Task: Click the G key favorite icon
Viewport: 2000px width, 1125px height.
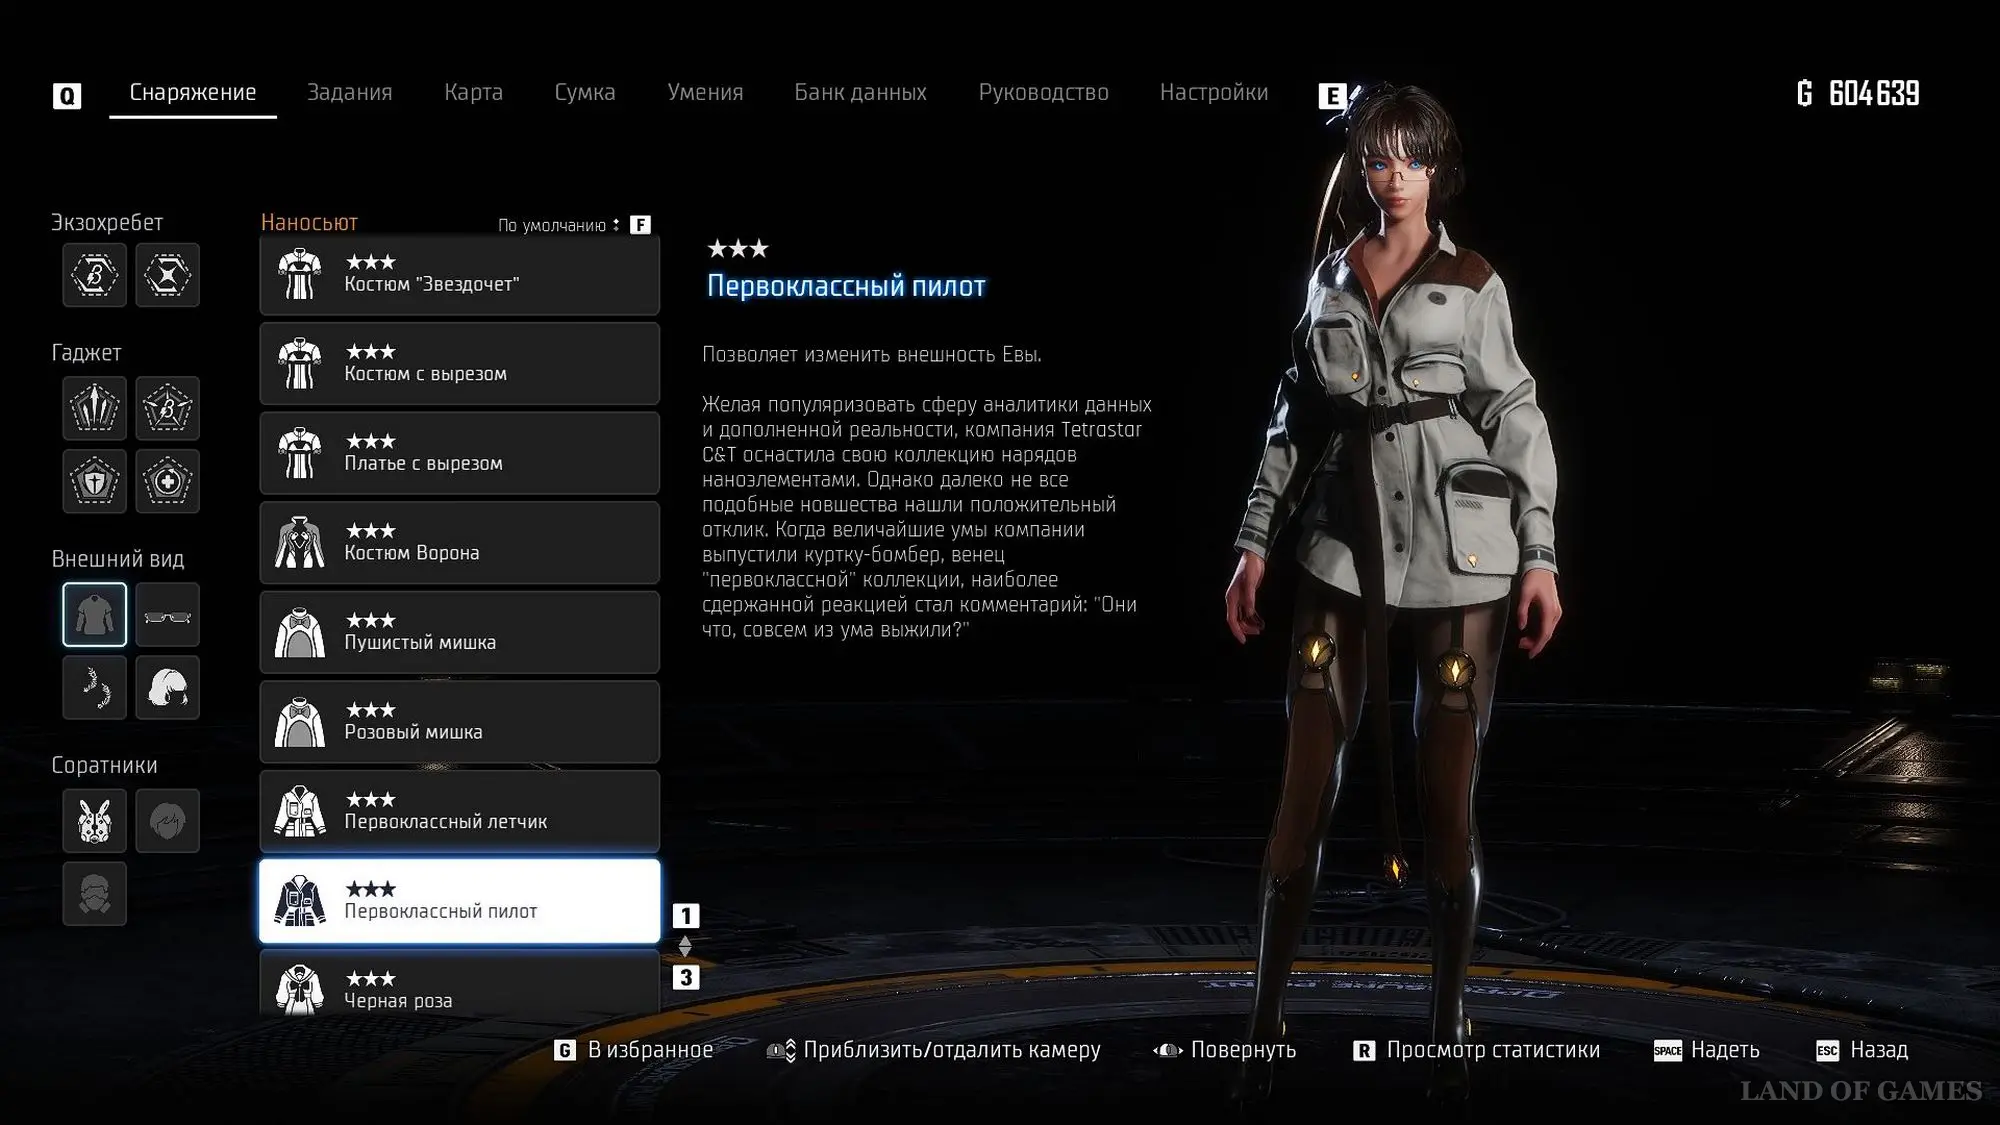Action: [x=565, y=1050]
